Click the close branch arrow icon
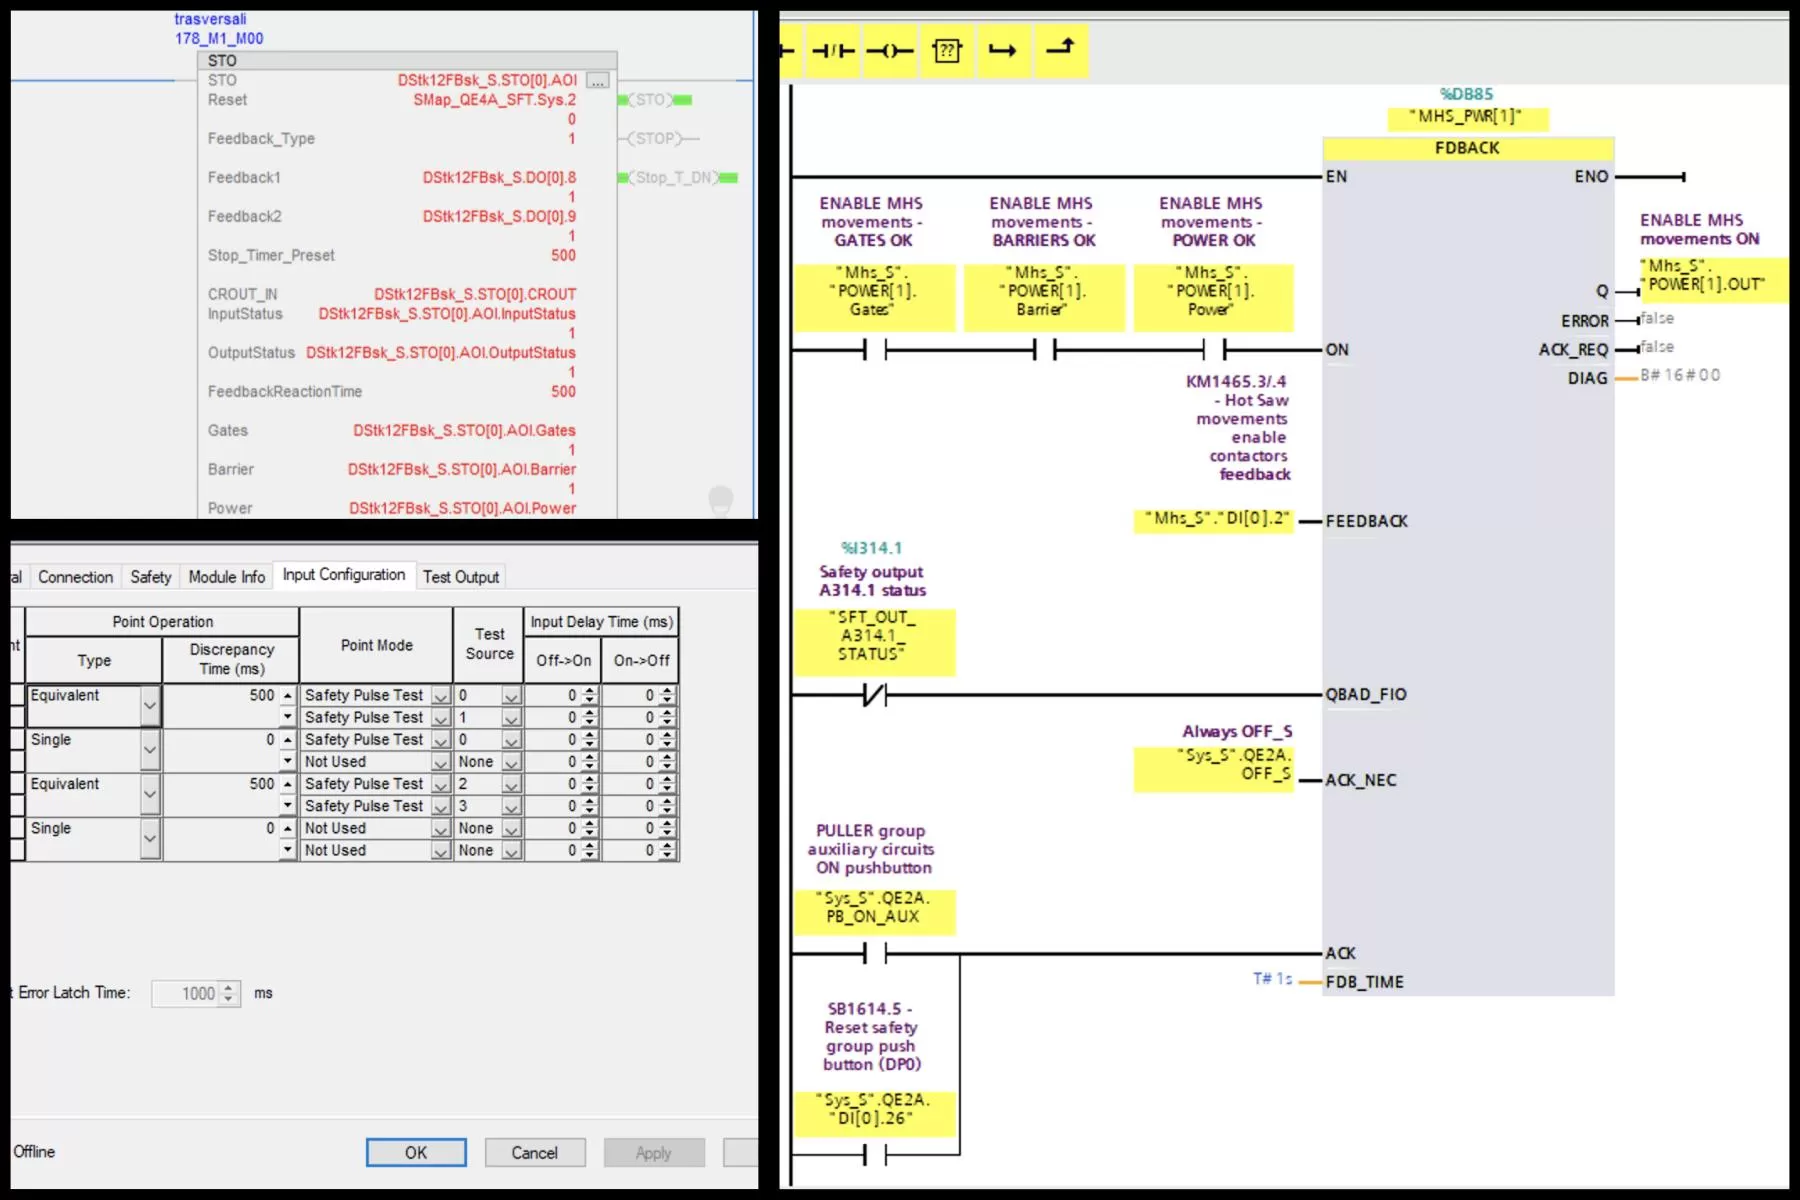Viewport: 1800px width, 1200px height. pyautogui.click(x=1060, y=48)
